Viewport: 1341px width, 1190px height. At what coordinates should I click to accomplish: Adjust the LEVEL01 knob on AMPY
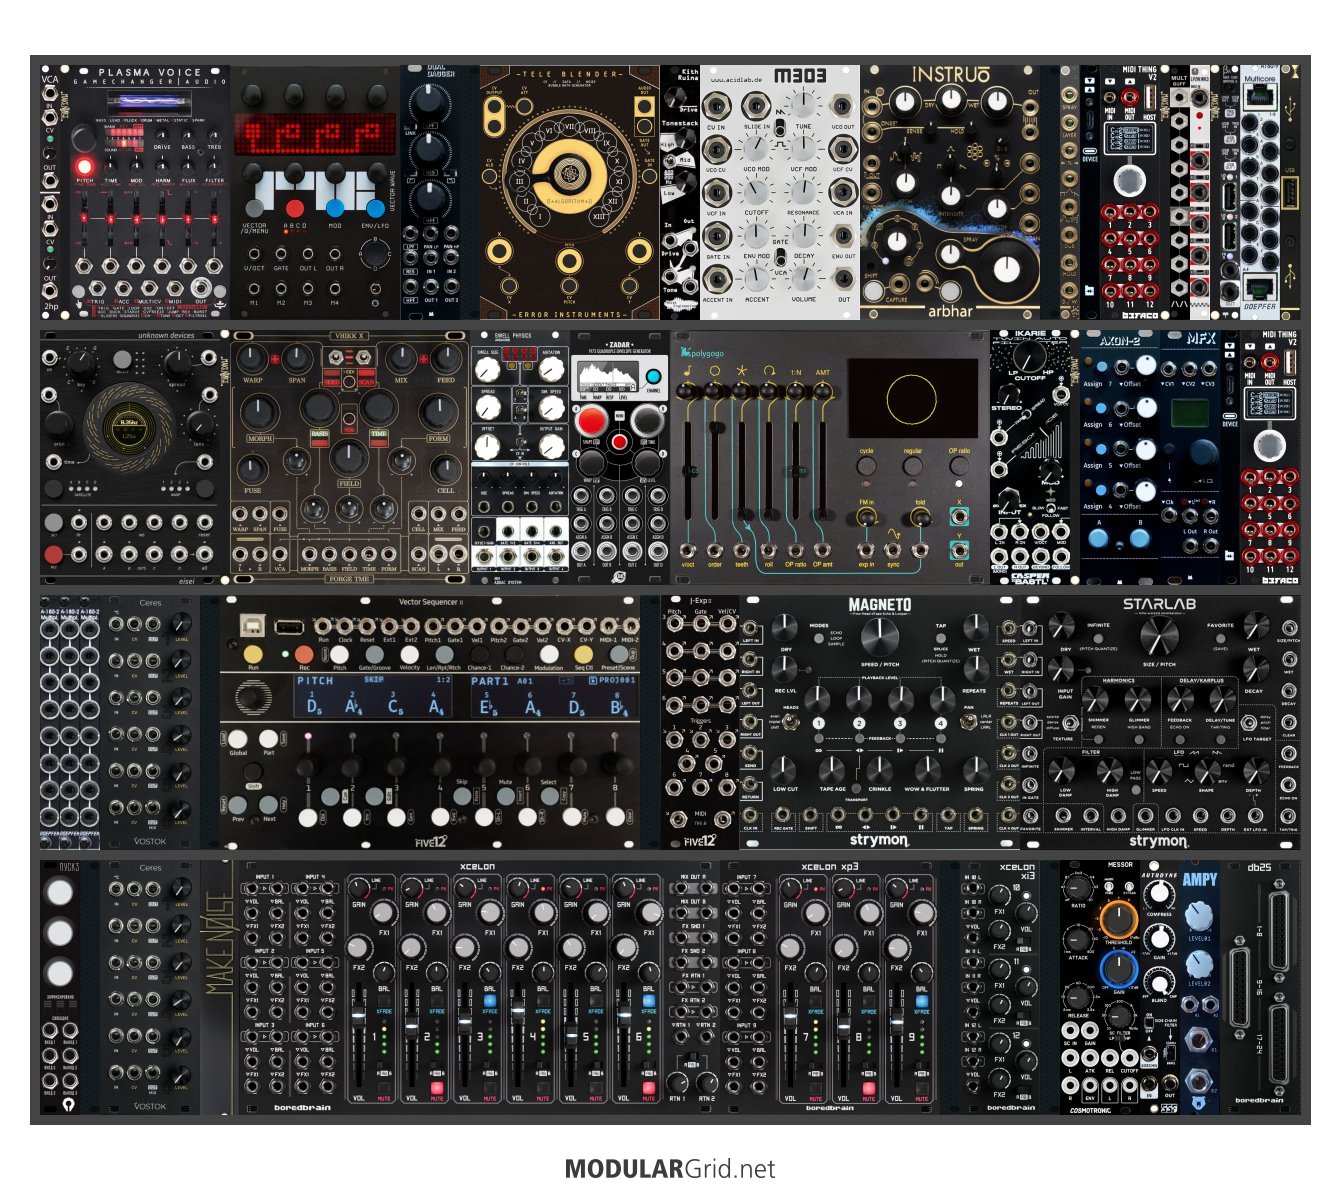point(1198,917)
